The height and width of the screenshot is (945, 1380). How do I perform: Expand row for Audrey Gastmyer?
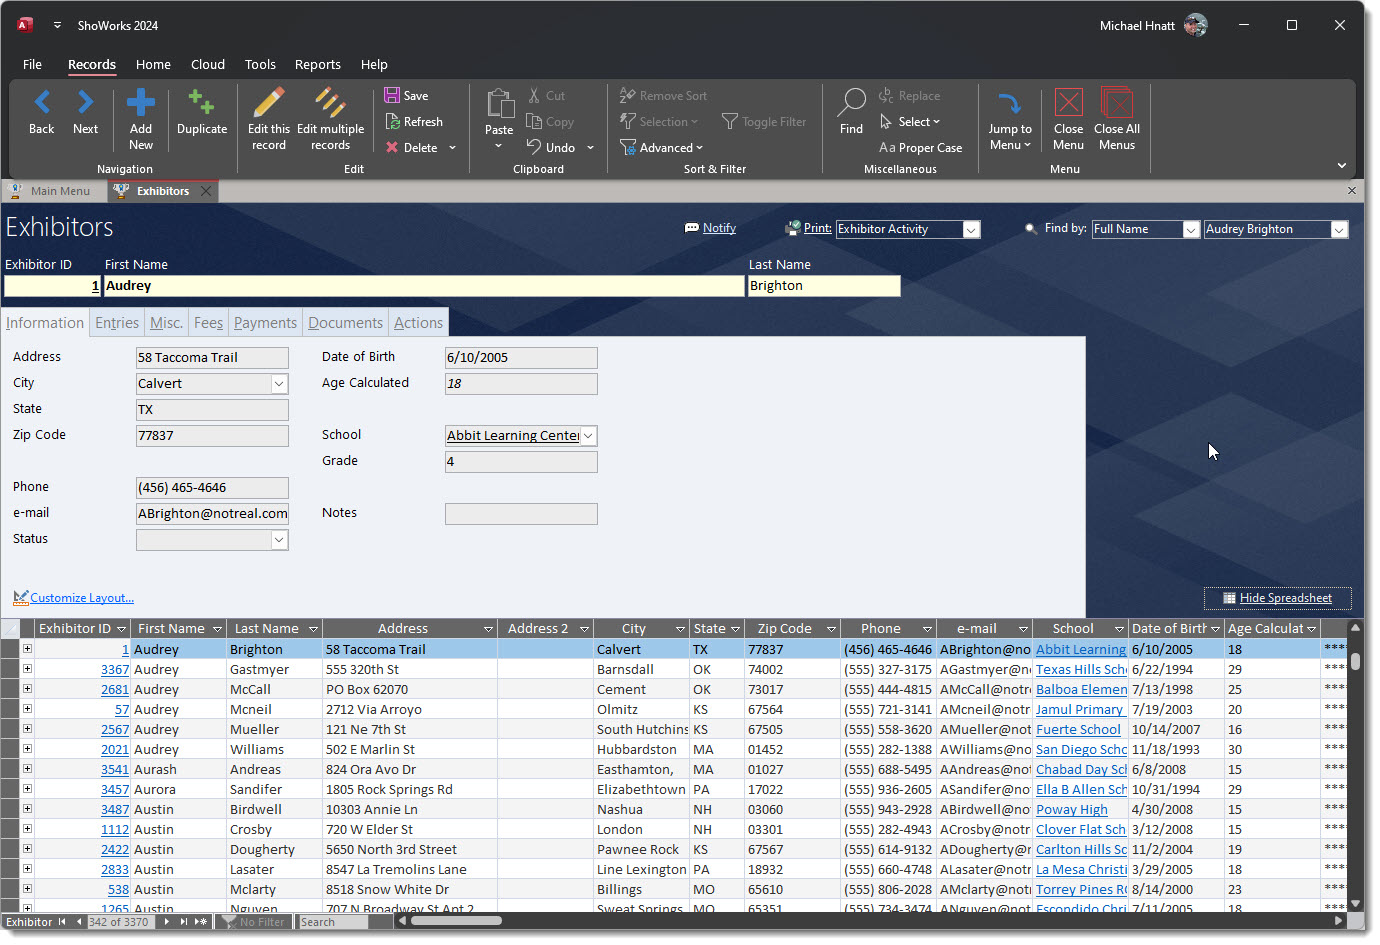click(27, 669)
